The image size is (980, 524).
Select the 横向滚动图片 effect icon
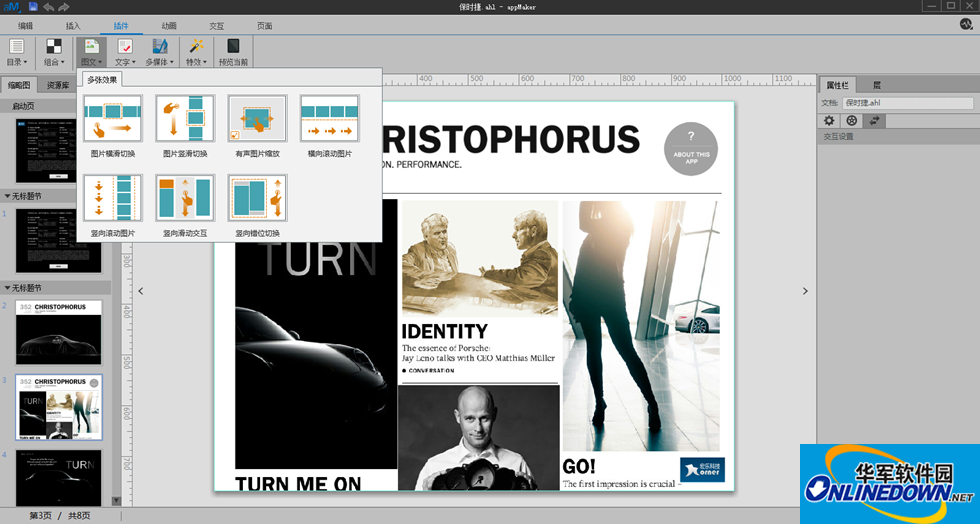pos(329,119)
